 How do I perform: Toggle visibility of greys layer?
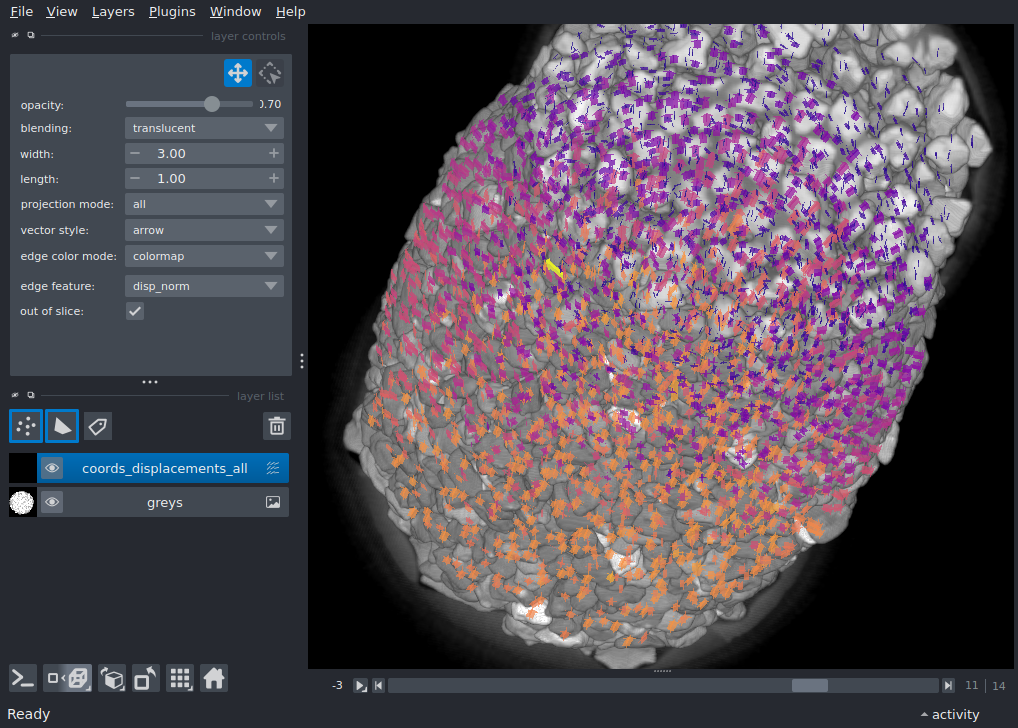(x=52, y=502)
